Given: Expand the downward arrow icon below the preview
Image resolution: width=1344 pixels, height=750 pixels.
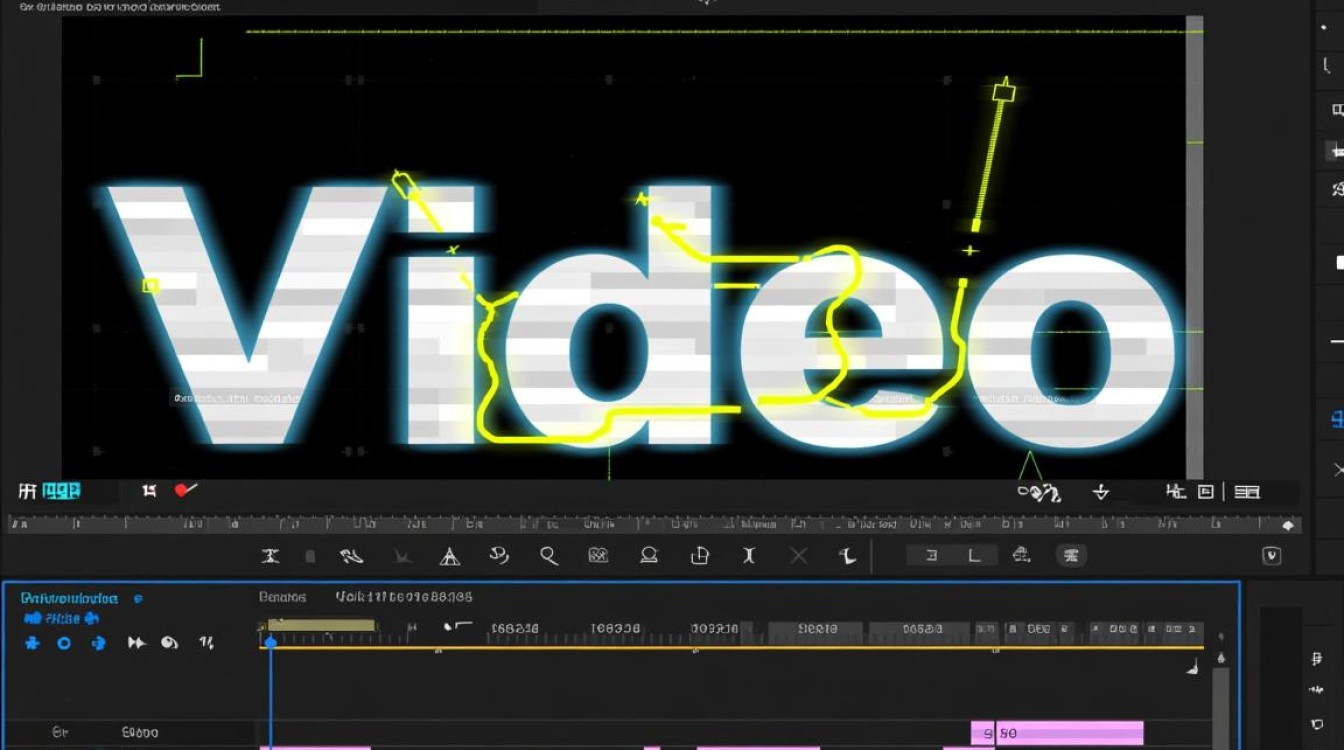Looking at the screenshot, I should pyautogui.click(x=1101, y=491).
